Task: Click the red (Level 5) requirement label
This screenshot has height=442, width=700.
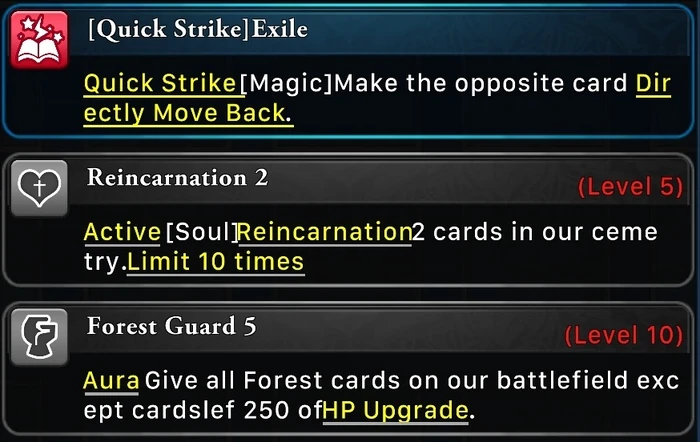Action: (630, 187)
